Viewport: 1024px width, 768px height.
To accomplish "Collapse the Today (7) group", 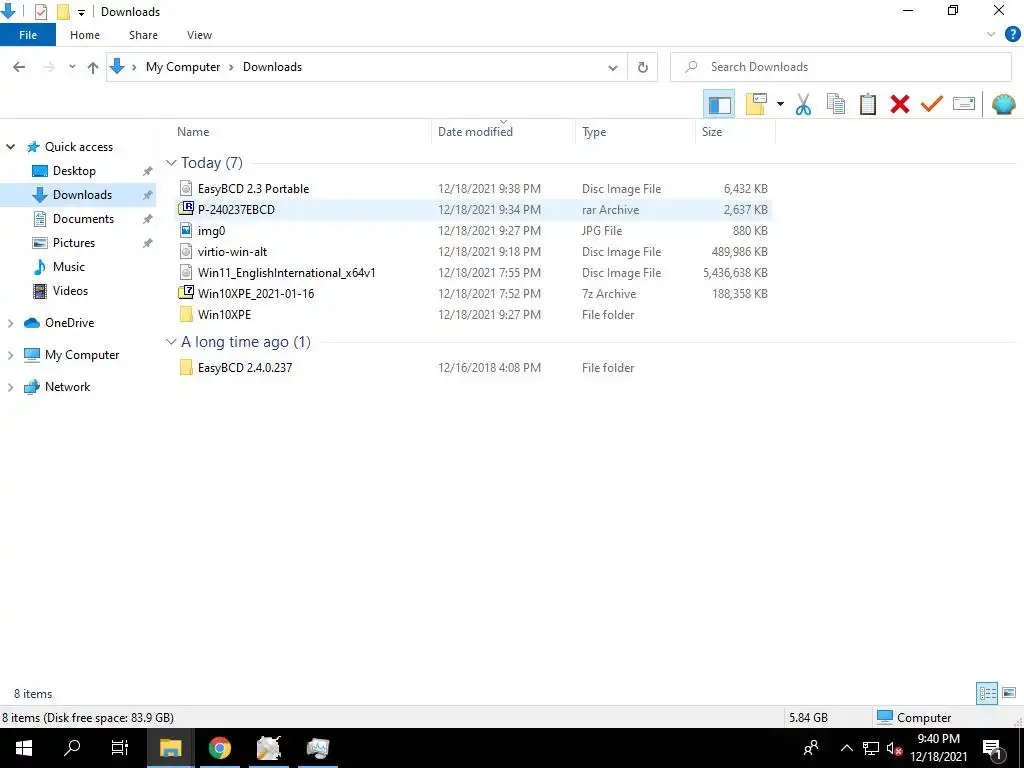I will click(x=171, y=163).
